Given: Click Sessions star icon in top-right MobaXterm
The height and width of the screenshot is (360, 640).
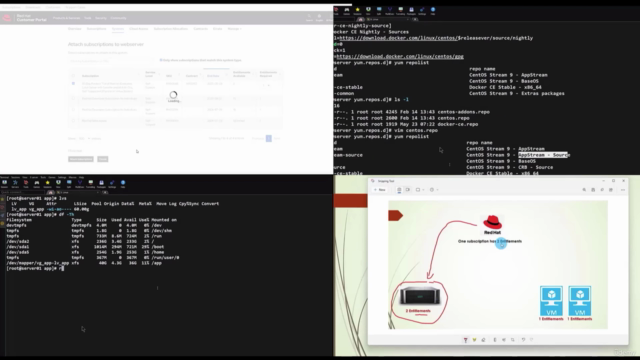Looking at the screenshot, I should point(358,11).
